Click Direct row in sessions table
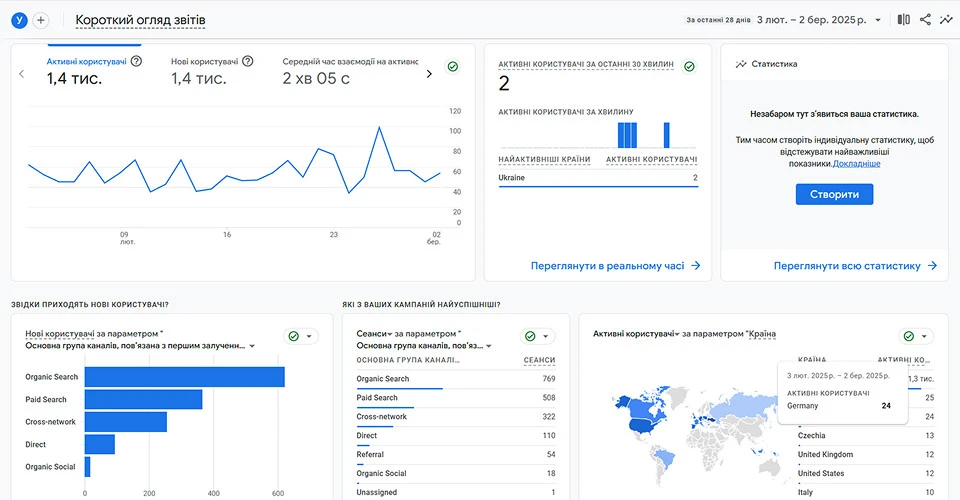This screenshot has height=500, width=960. click(x=456, y=436)
